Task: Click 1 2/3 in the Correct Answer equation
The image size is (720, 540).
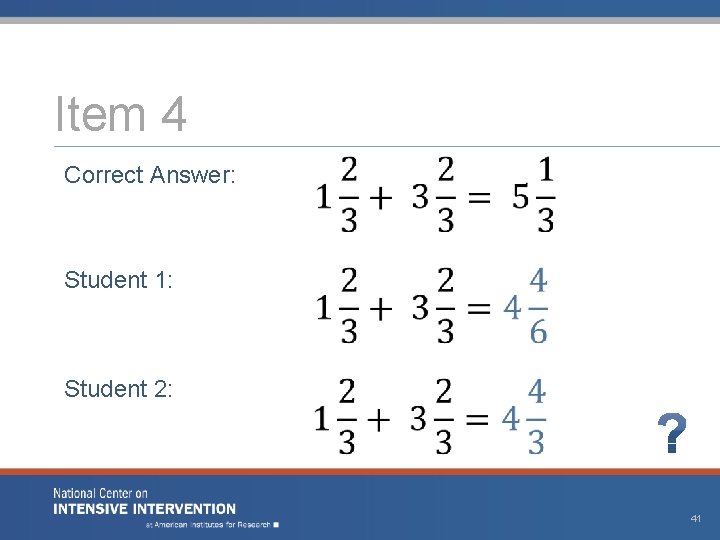Action: pyautogui.click(x=337, y=195)
